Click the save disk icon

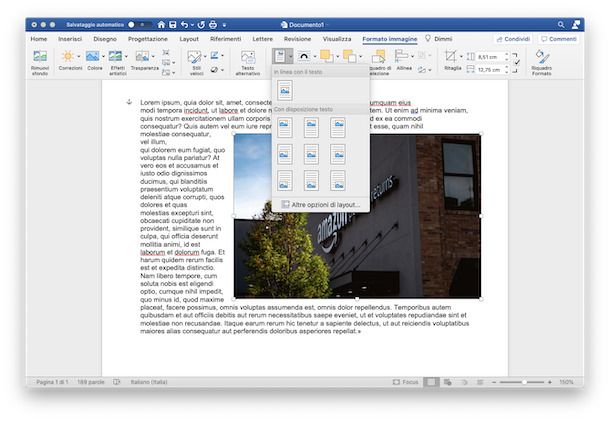pyautogui.click(x=173, y=25)
